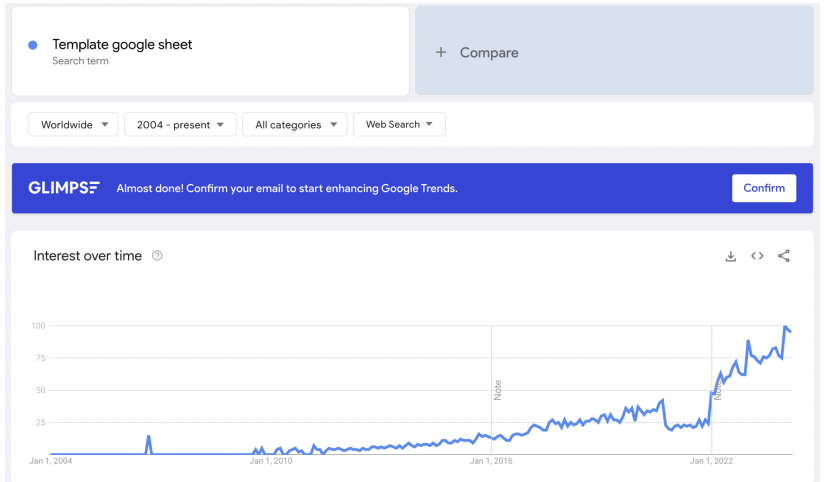Screen dimensions: 824x482
Task: Click the Almost done confirm email message
Action: click(287, 188)
